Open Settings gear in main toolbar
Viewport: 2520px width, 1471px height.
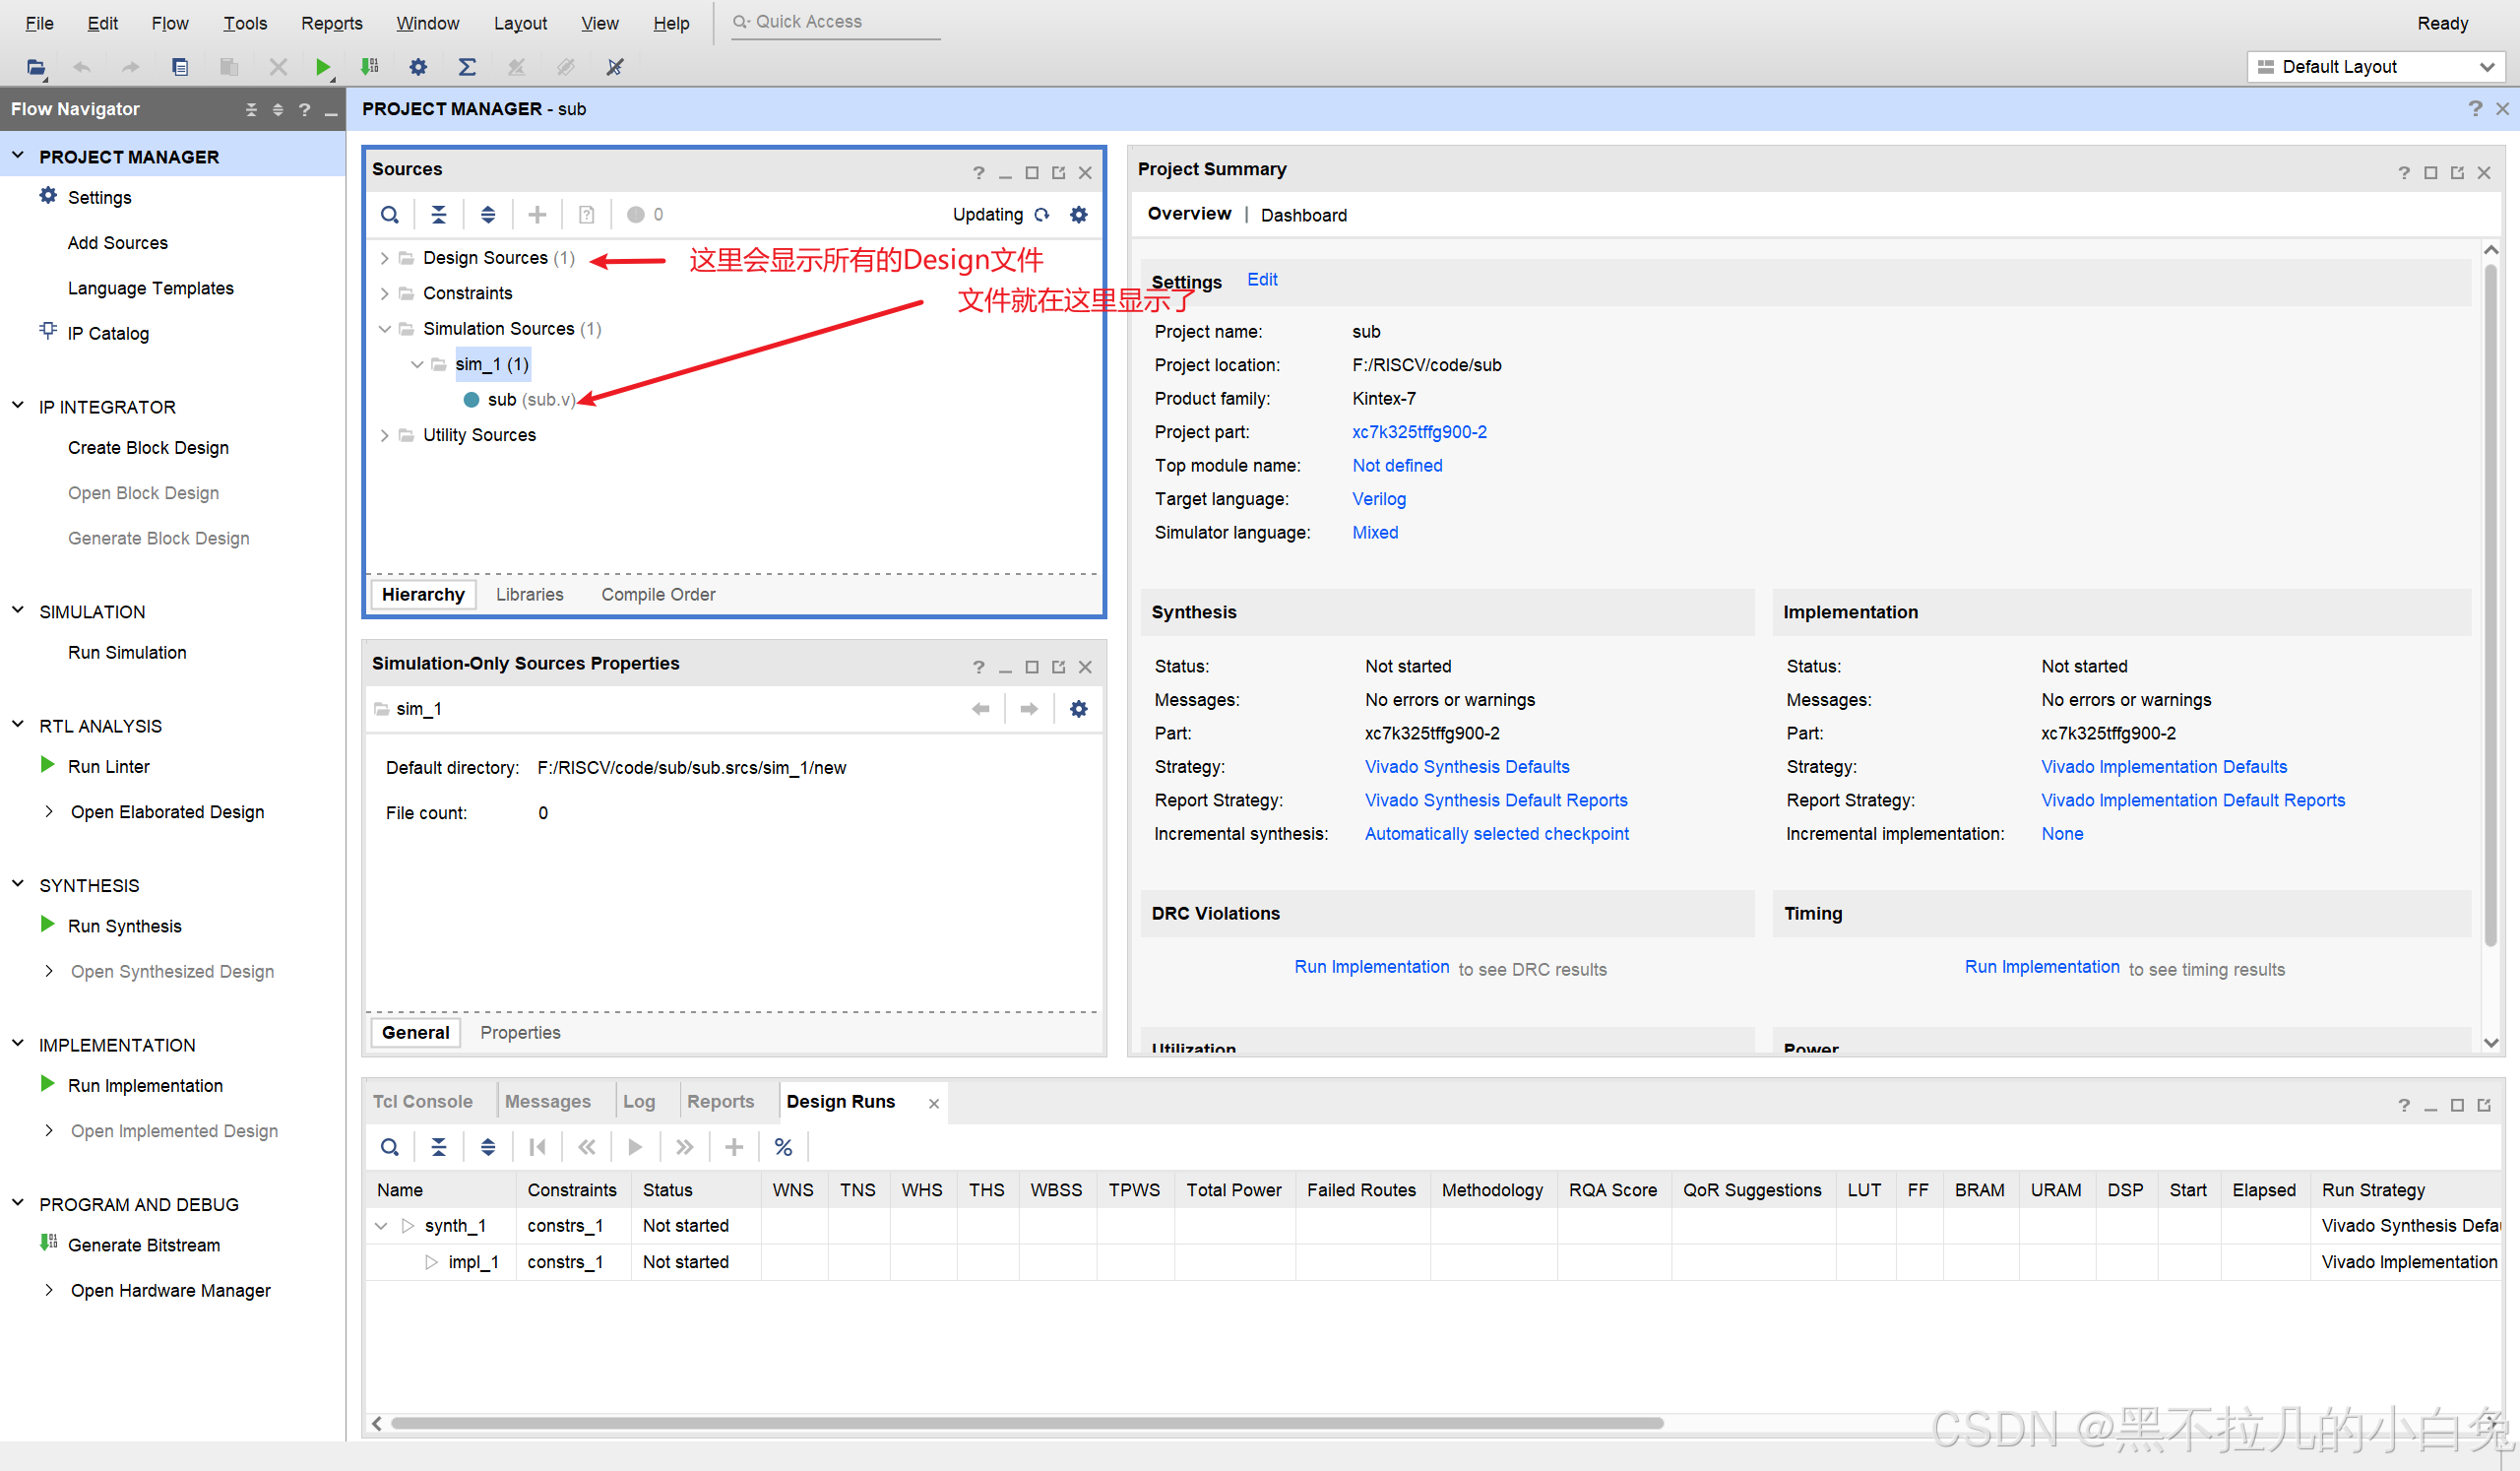[418, 67]
